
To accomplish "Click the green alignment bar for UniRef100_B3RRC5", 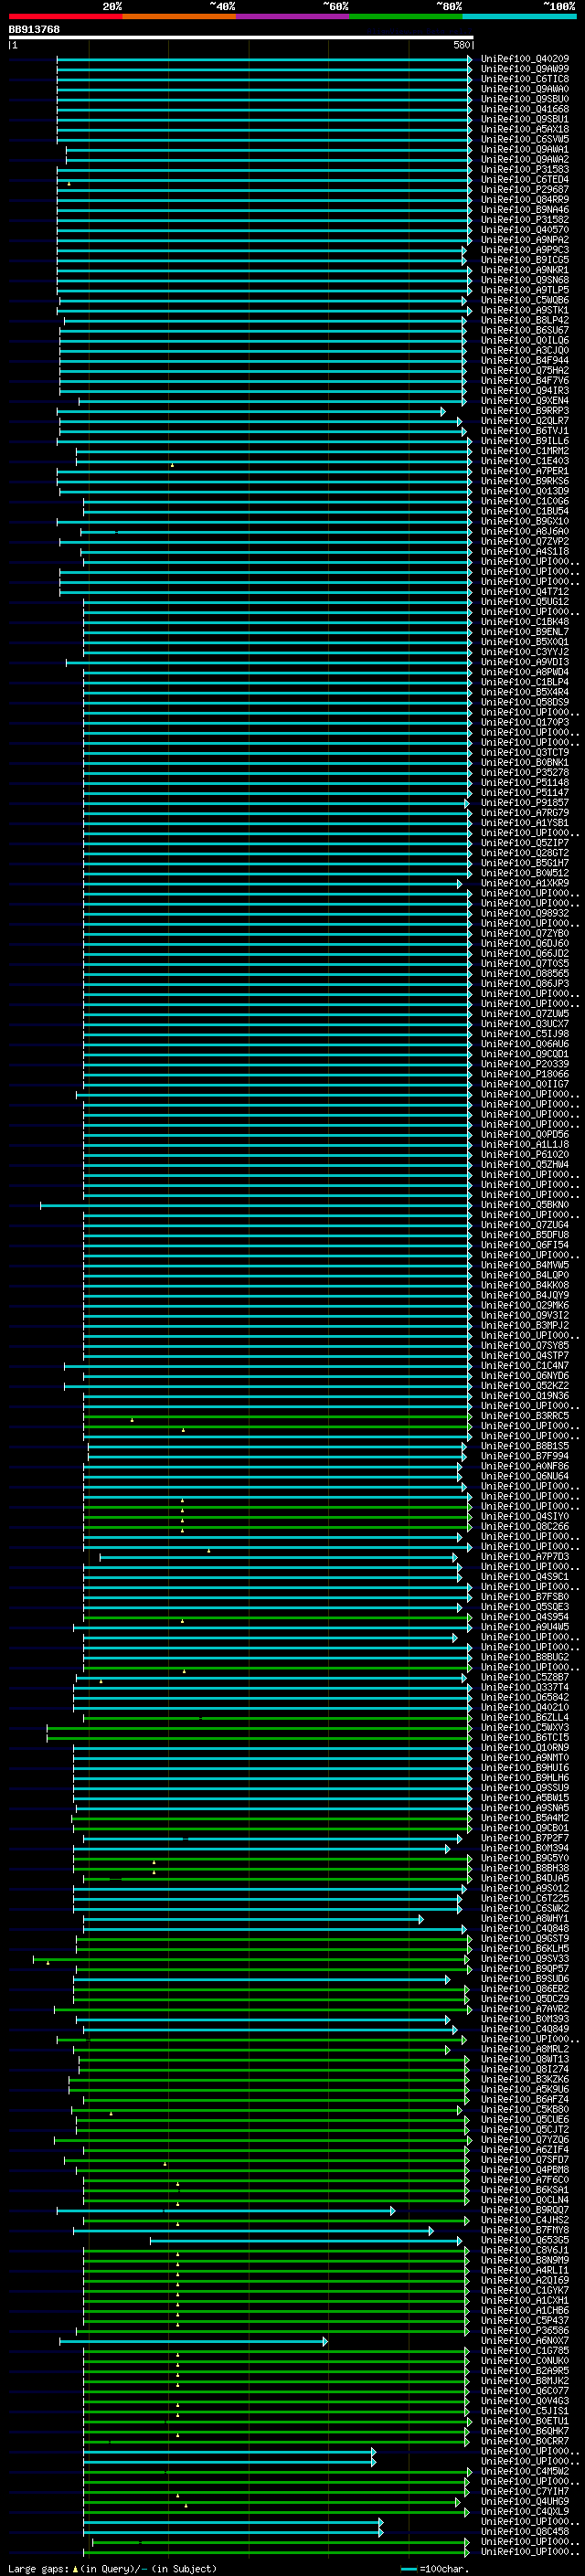I will (x=277, y=1416).
